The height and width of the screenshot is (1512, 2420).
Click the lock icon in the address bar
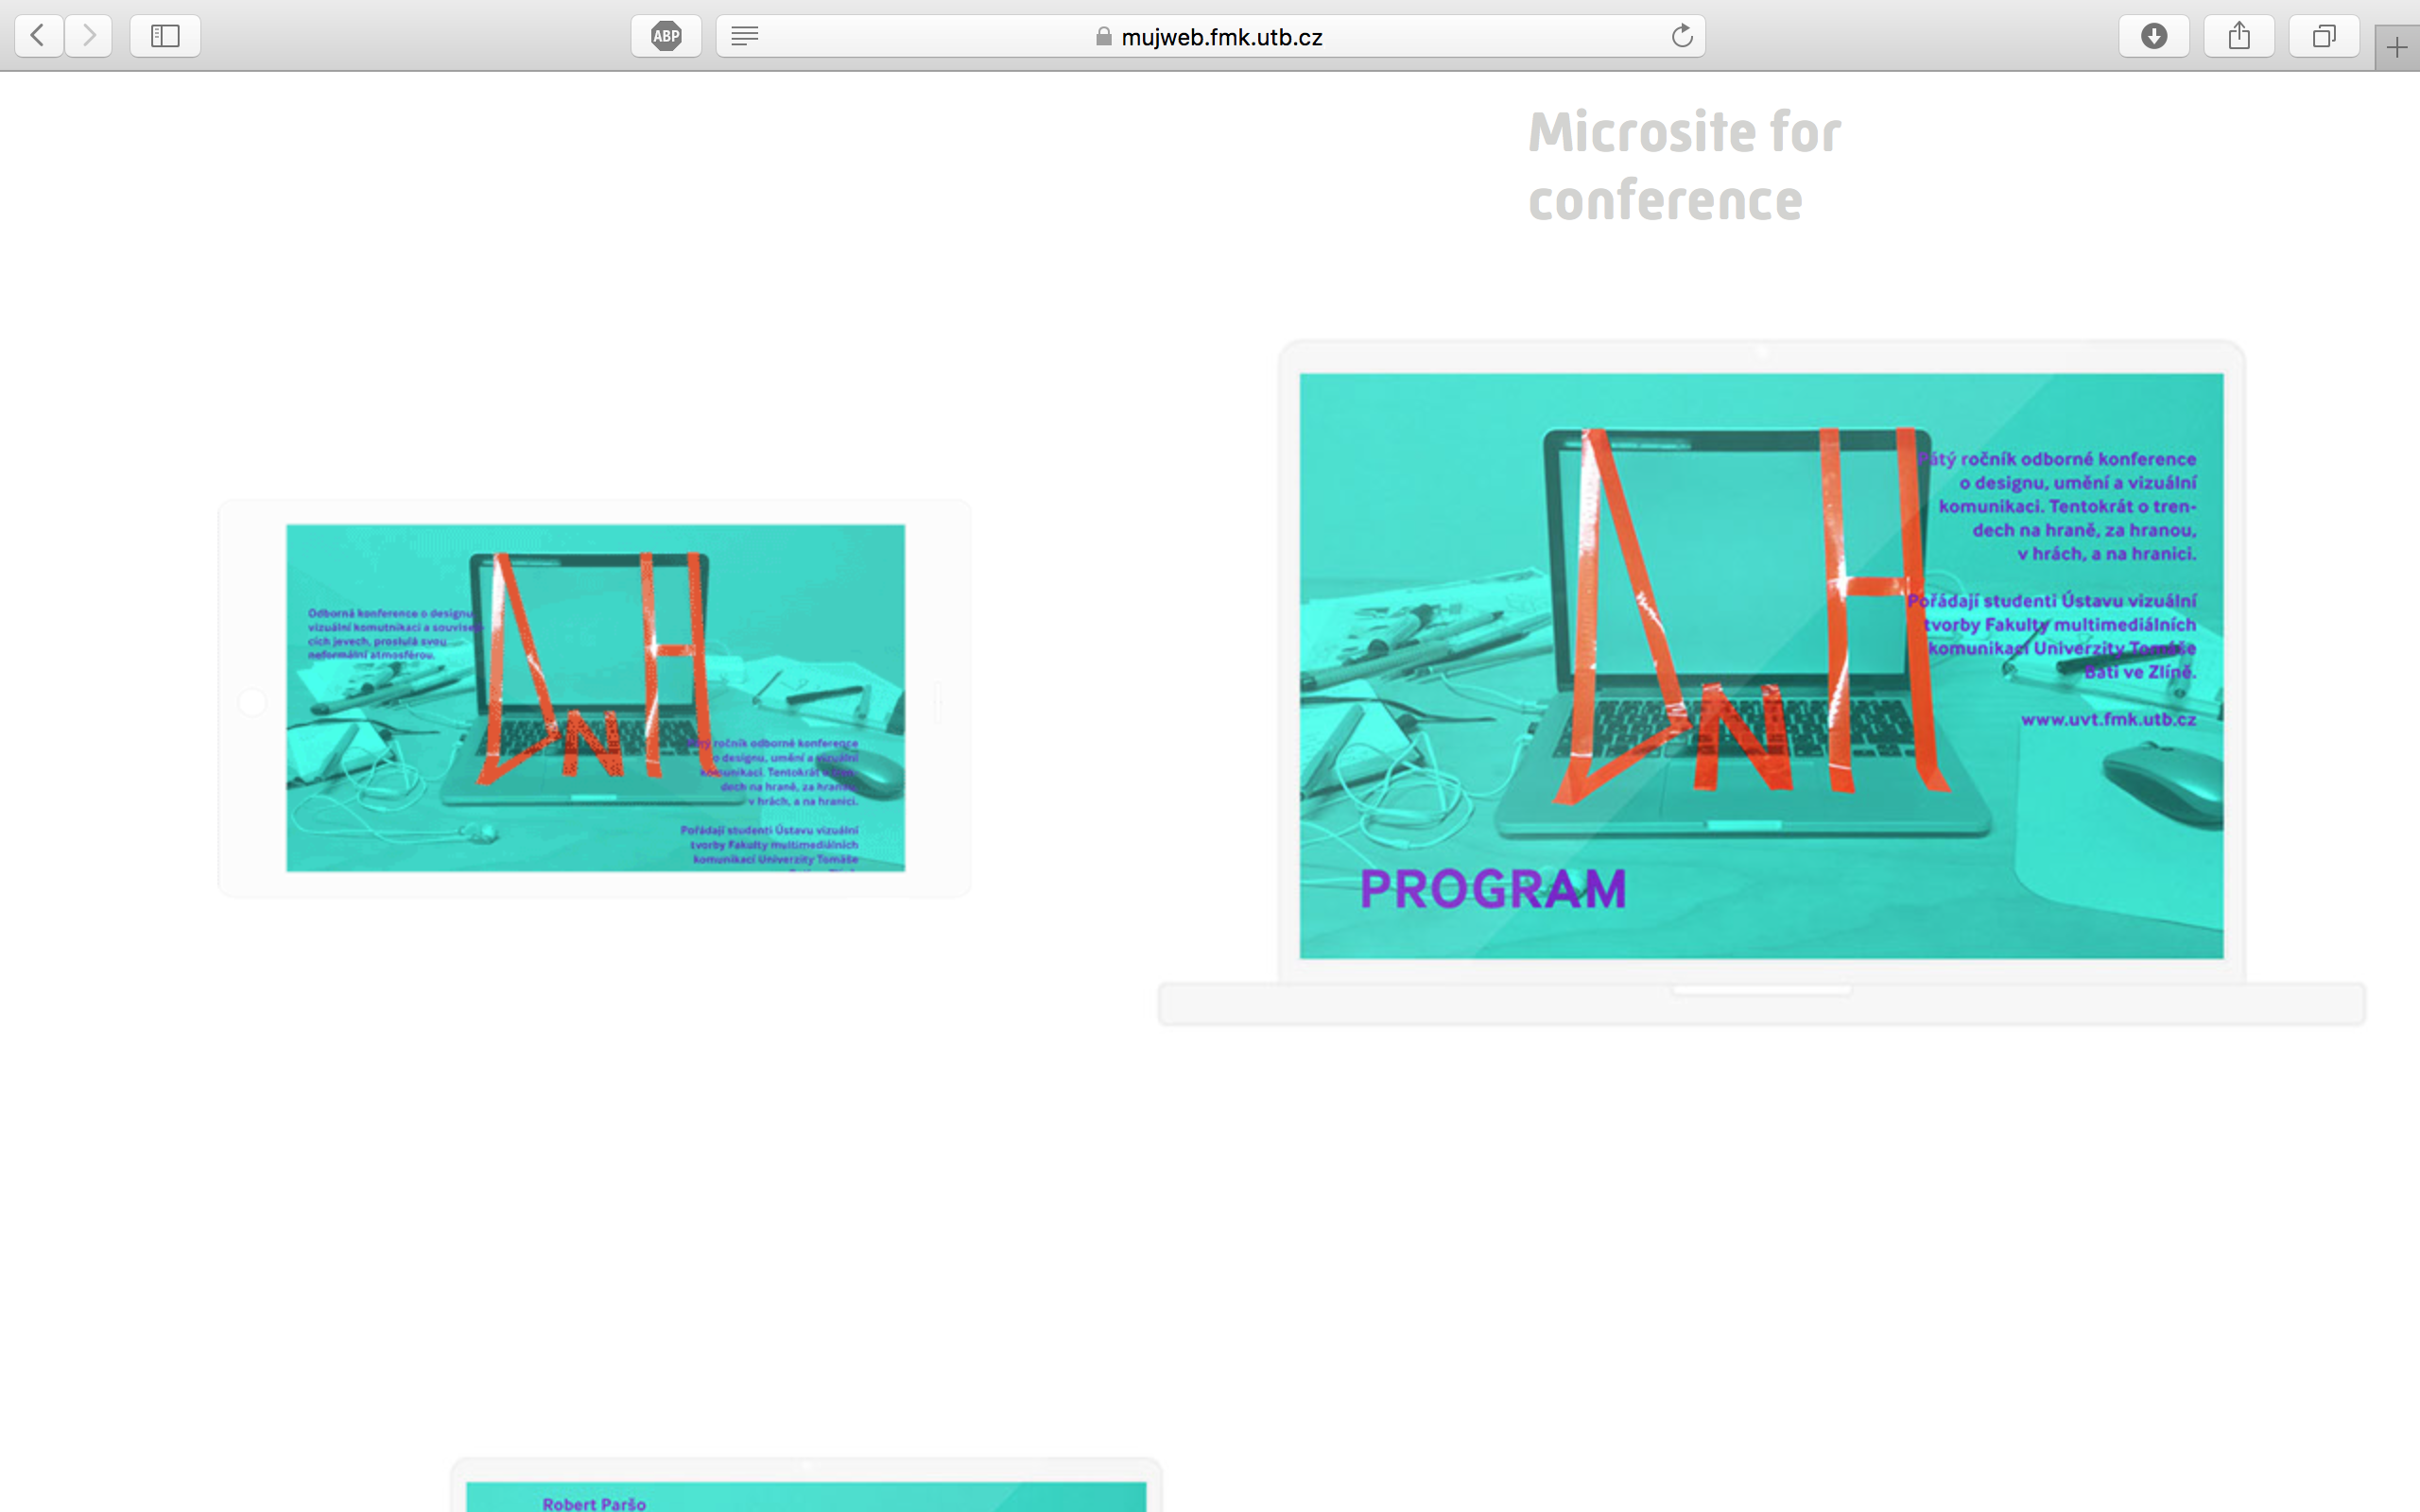coord(1103,37)
